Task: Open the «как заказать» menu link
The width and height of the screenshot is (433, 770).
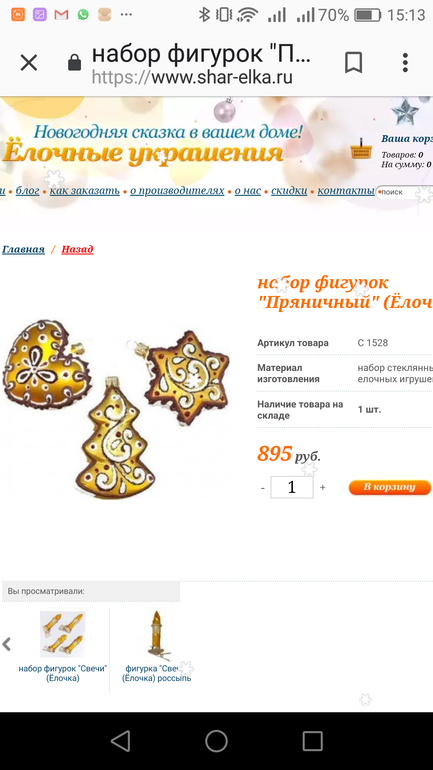Action: click(x=84, y=191)
